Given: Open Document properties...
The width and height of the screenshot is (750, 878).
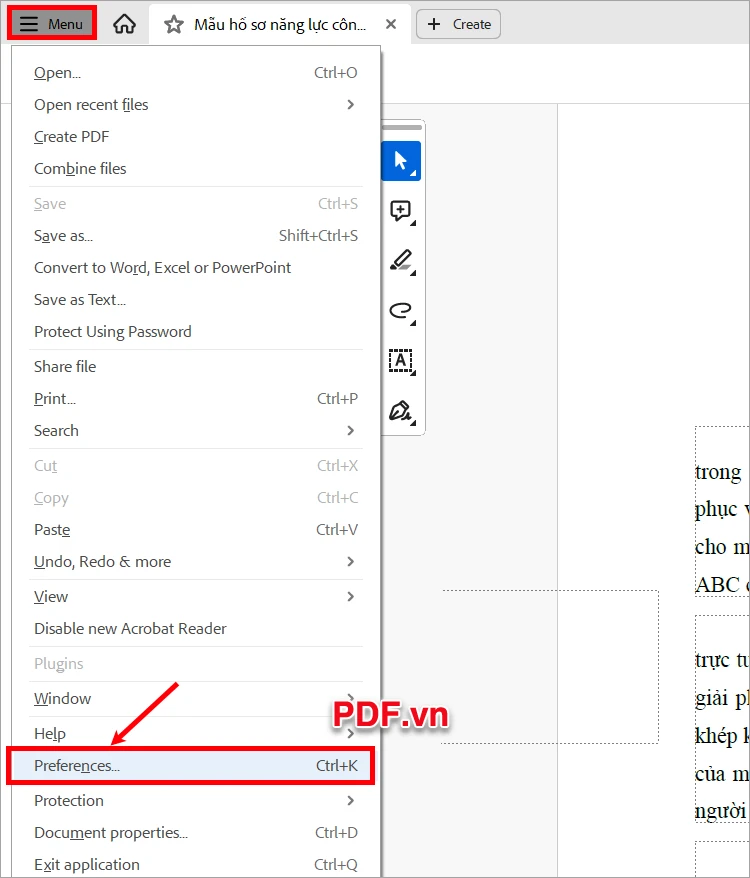Looking at the screenshot, I should (x=195, y=833).
